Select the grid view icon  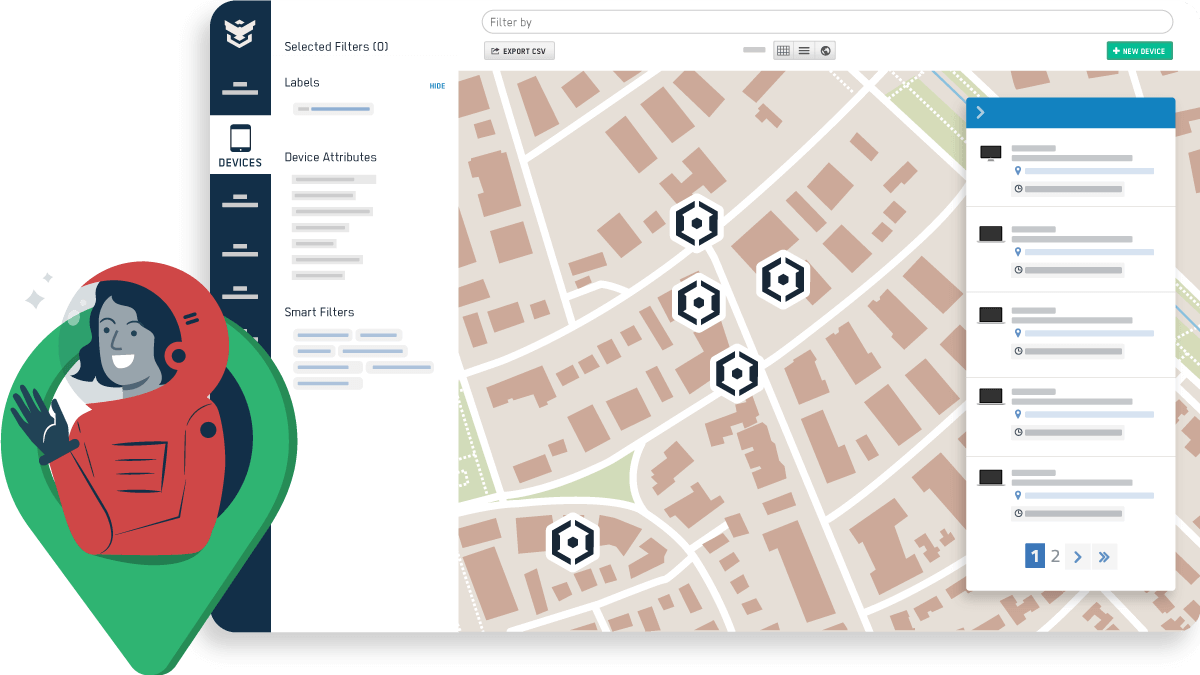pyautogui.click(x=783, y=50)
